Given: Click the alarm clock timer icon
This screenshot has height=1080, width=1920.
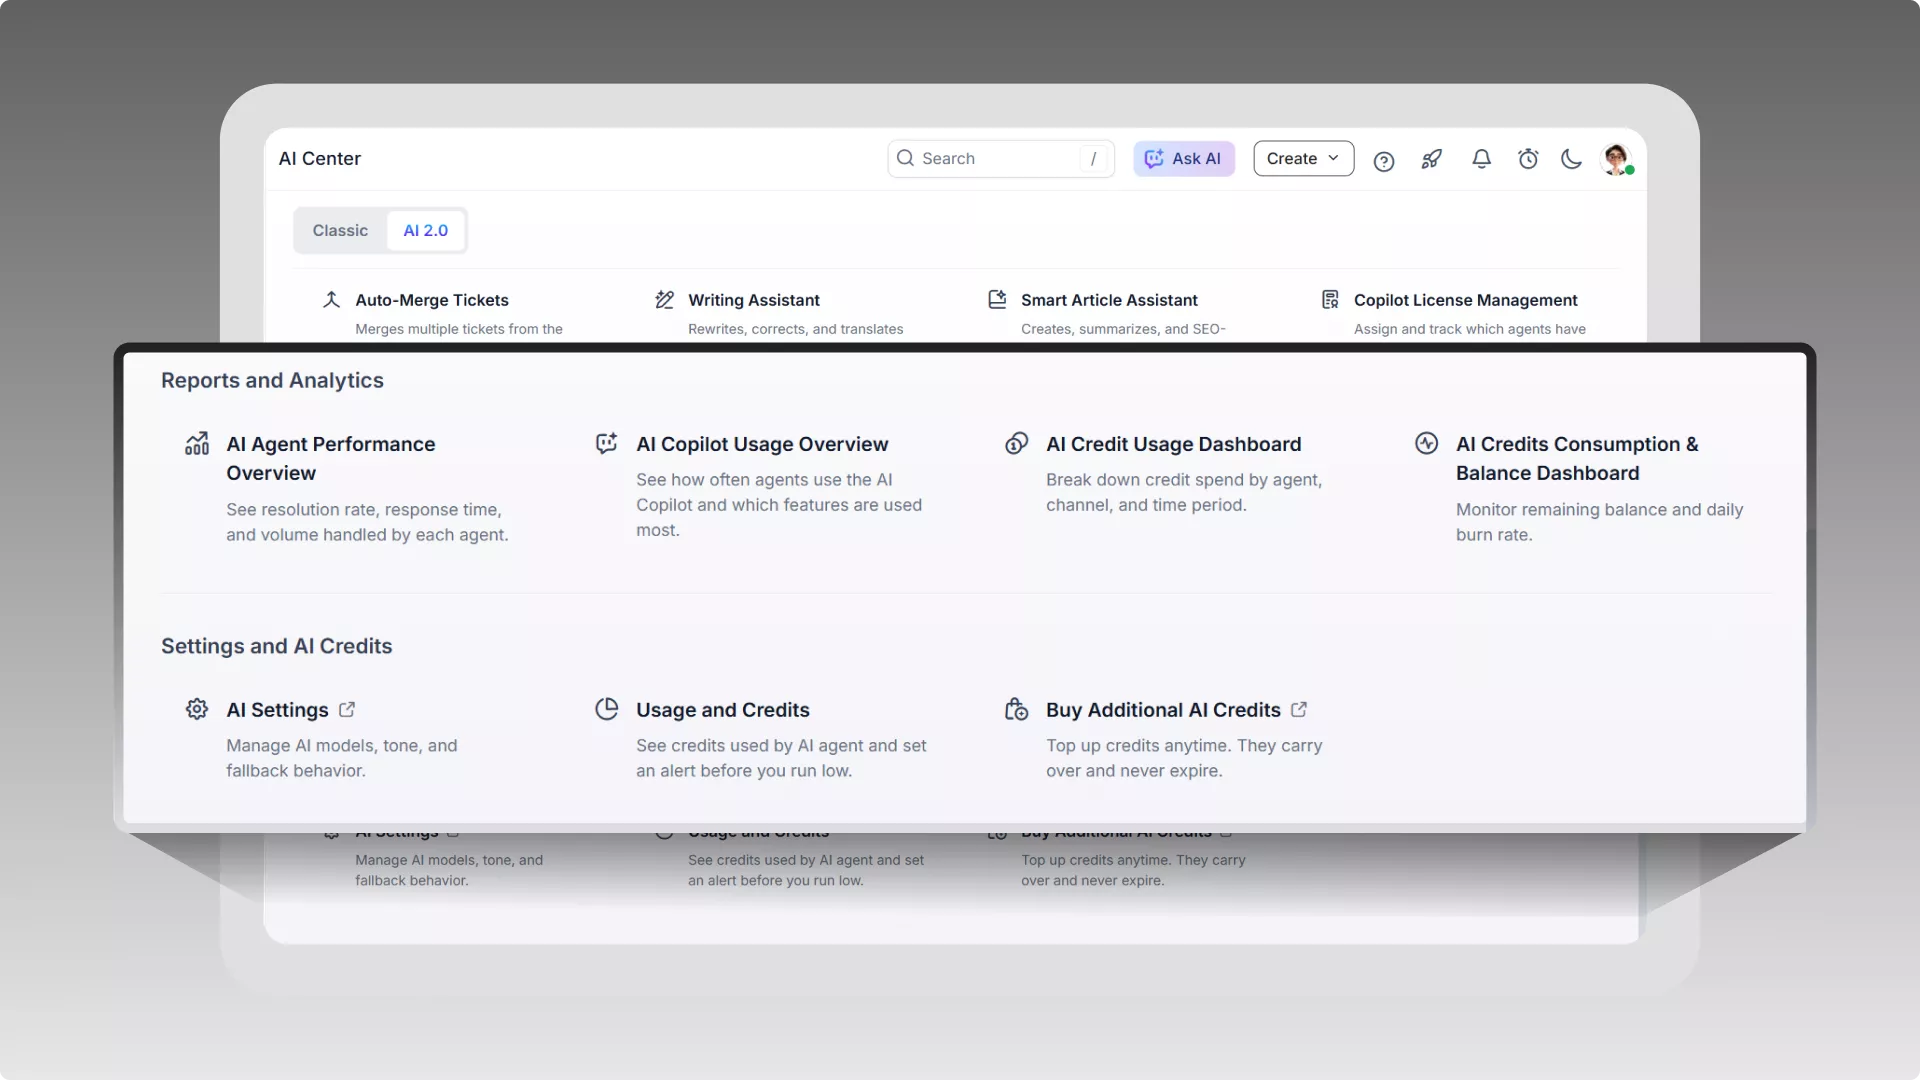Looking at the screenshot, I should [x=1528, y=159].
